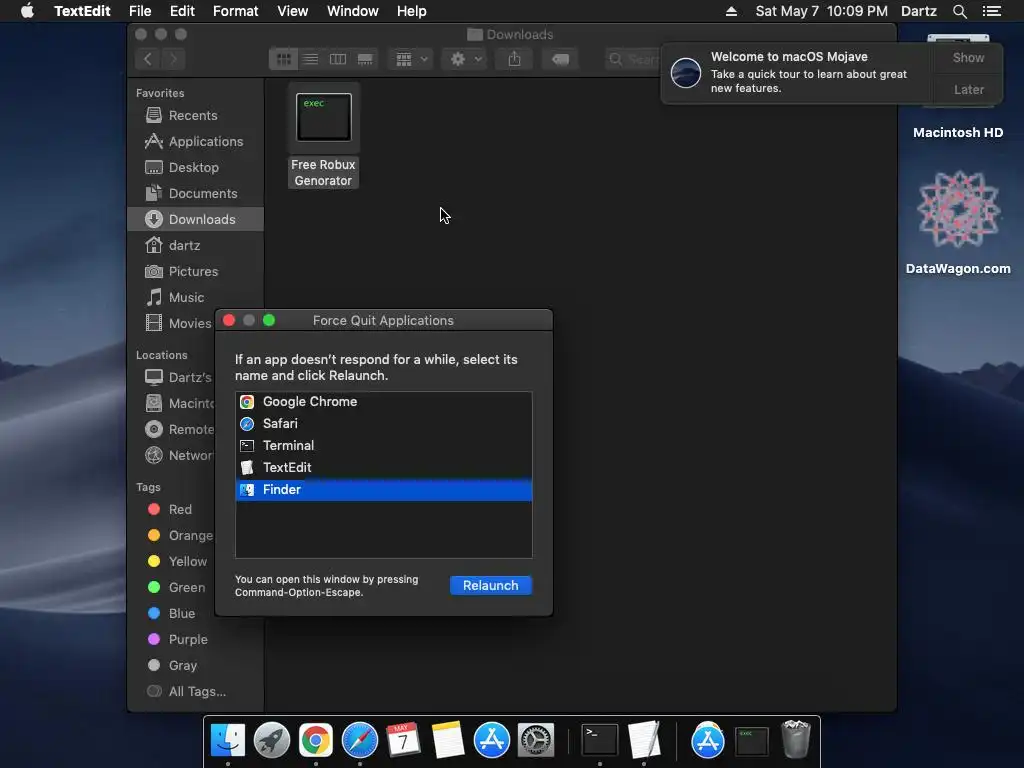This screenshot has width=1024, height=768.
Task: Open Spotlight search in menu bar
Action: click(x=959, y=11)
